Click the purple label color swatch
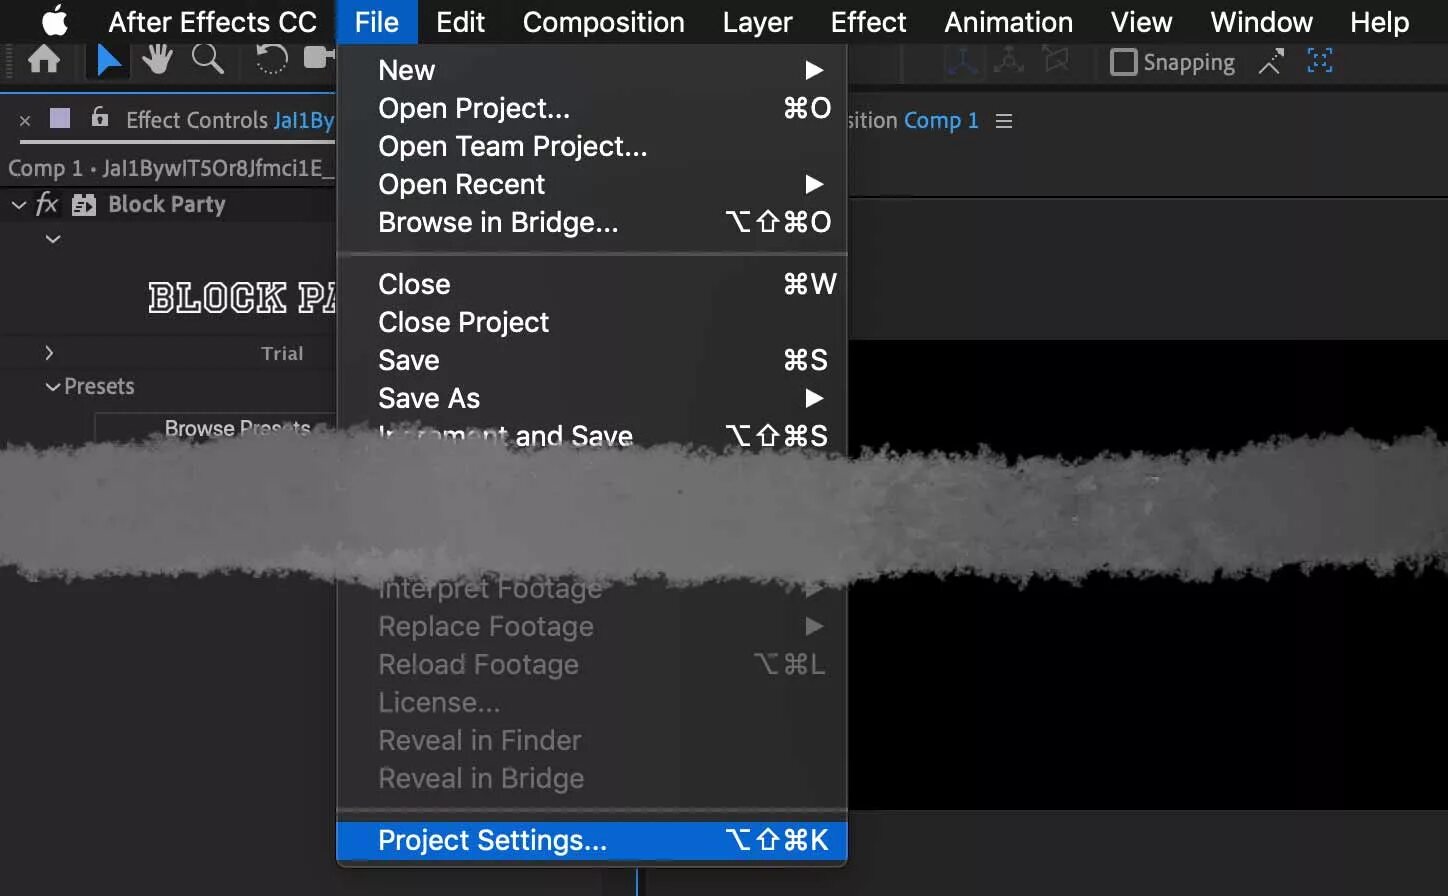Screen dimensions: 1448x896 60,118
